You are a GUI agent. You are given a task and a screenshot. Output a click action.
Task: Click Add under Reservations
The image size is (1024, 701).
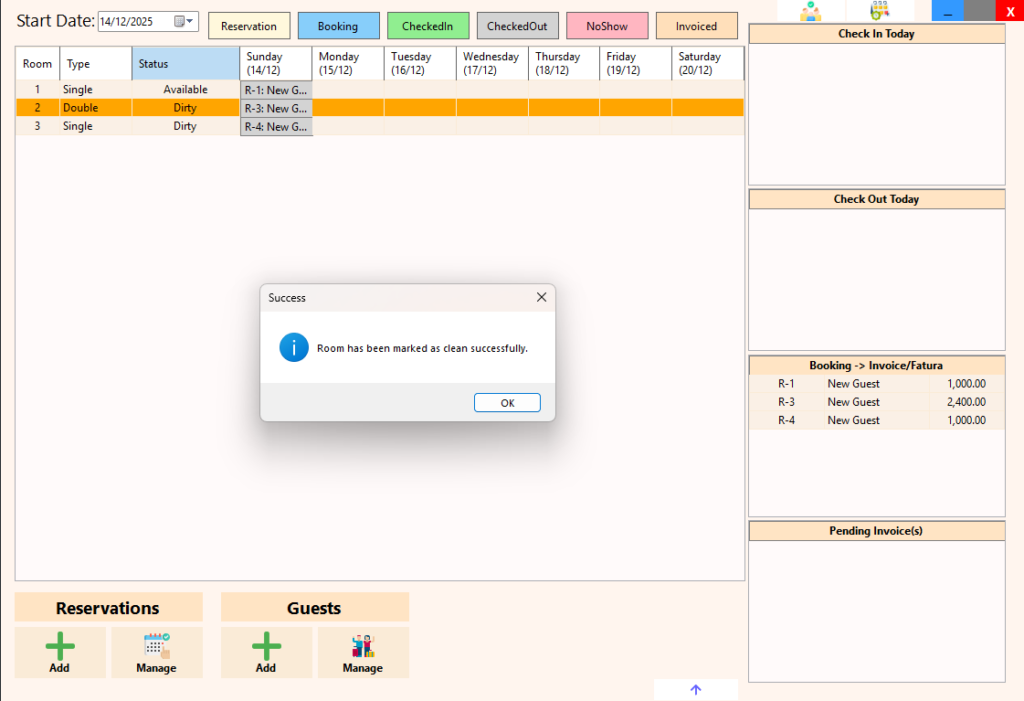pyautogui.click(x=60, y=652)
